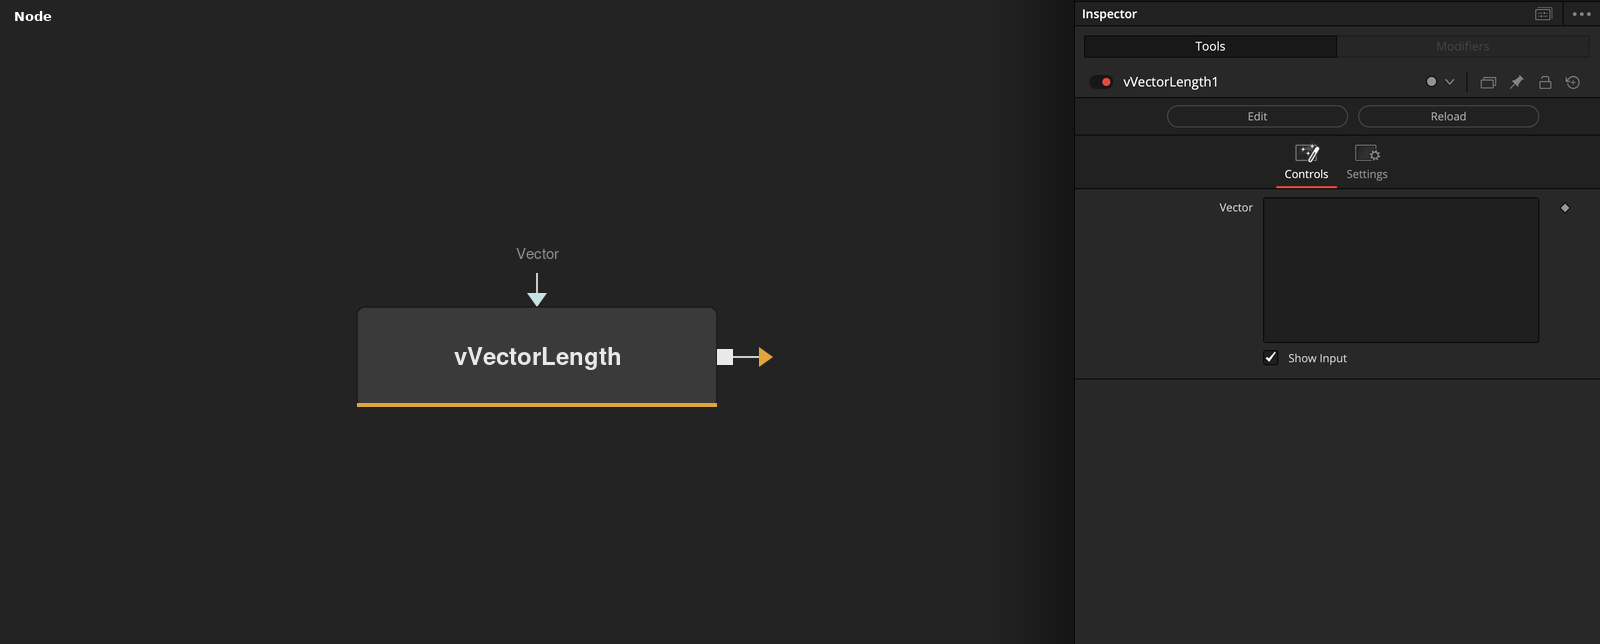
Task: Click the Vector label above the node
Action: [x=537, y=254]
